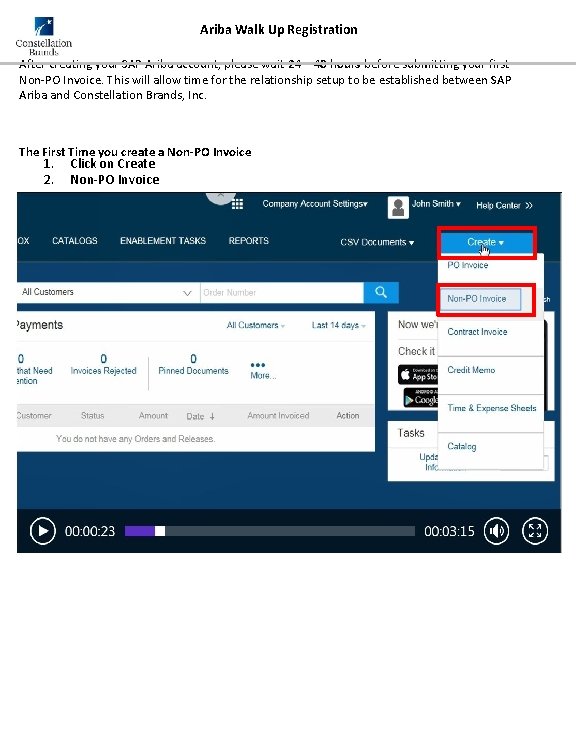Mute the video with speaker icon

(496, 531)
